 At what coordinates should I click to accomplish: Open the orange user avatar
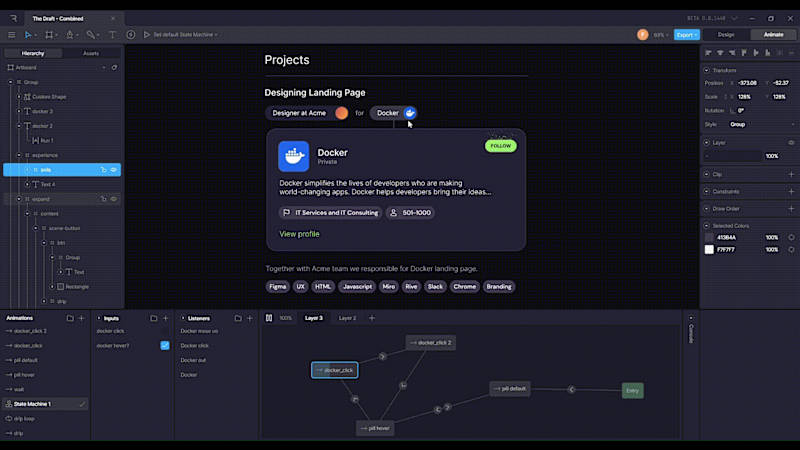click(642, 35)
